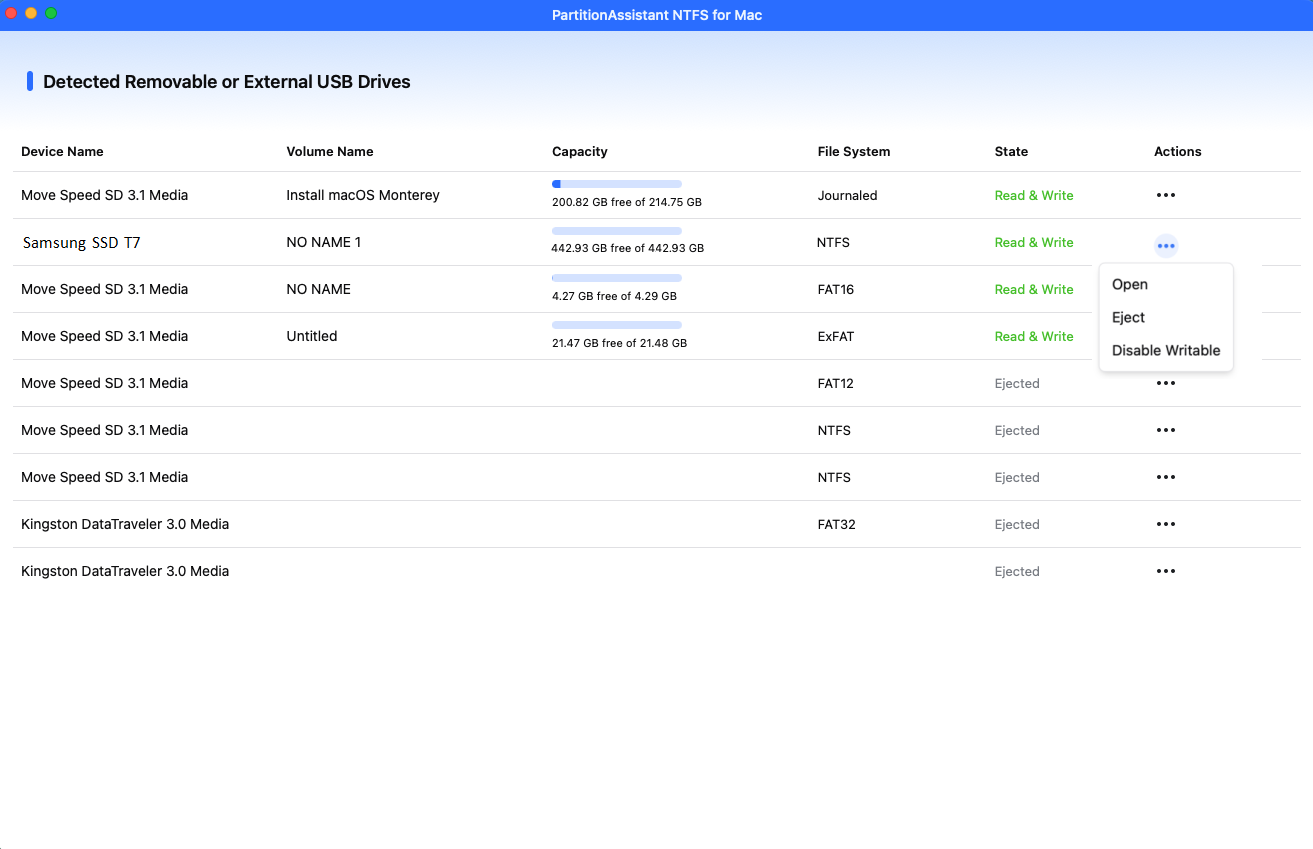
Task: Click the actions icon on the first ejected NTFS row
Action: pos(1165,430)
